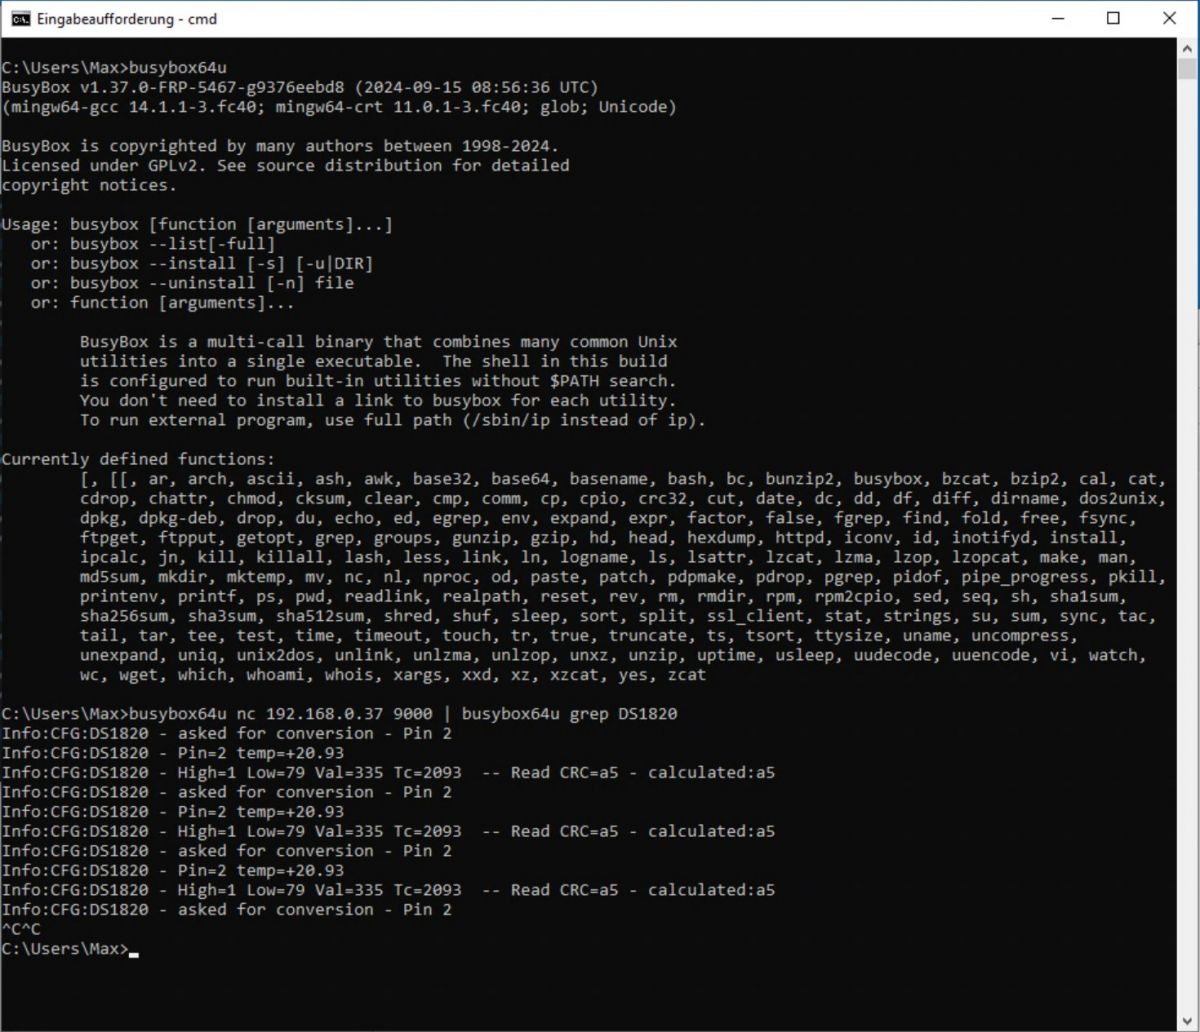Viewport: 1200px width, 1032px height.
Task: Click the 'busybox --install [-s] [-u|DIR]' line
Action: click(202, 264)
